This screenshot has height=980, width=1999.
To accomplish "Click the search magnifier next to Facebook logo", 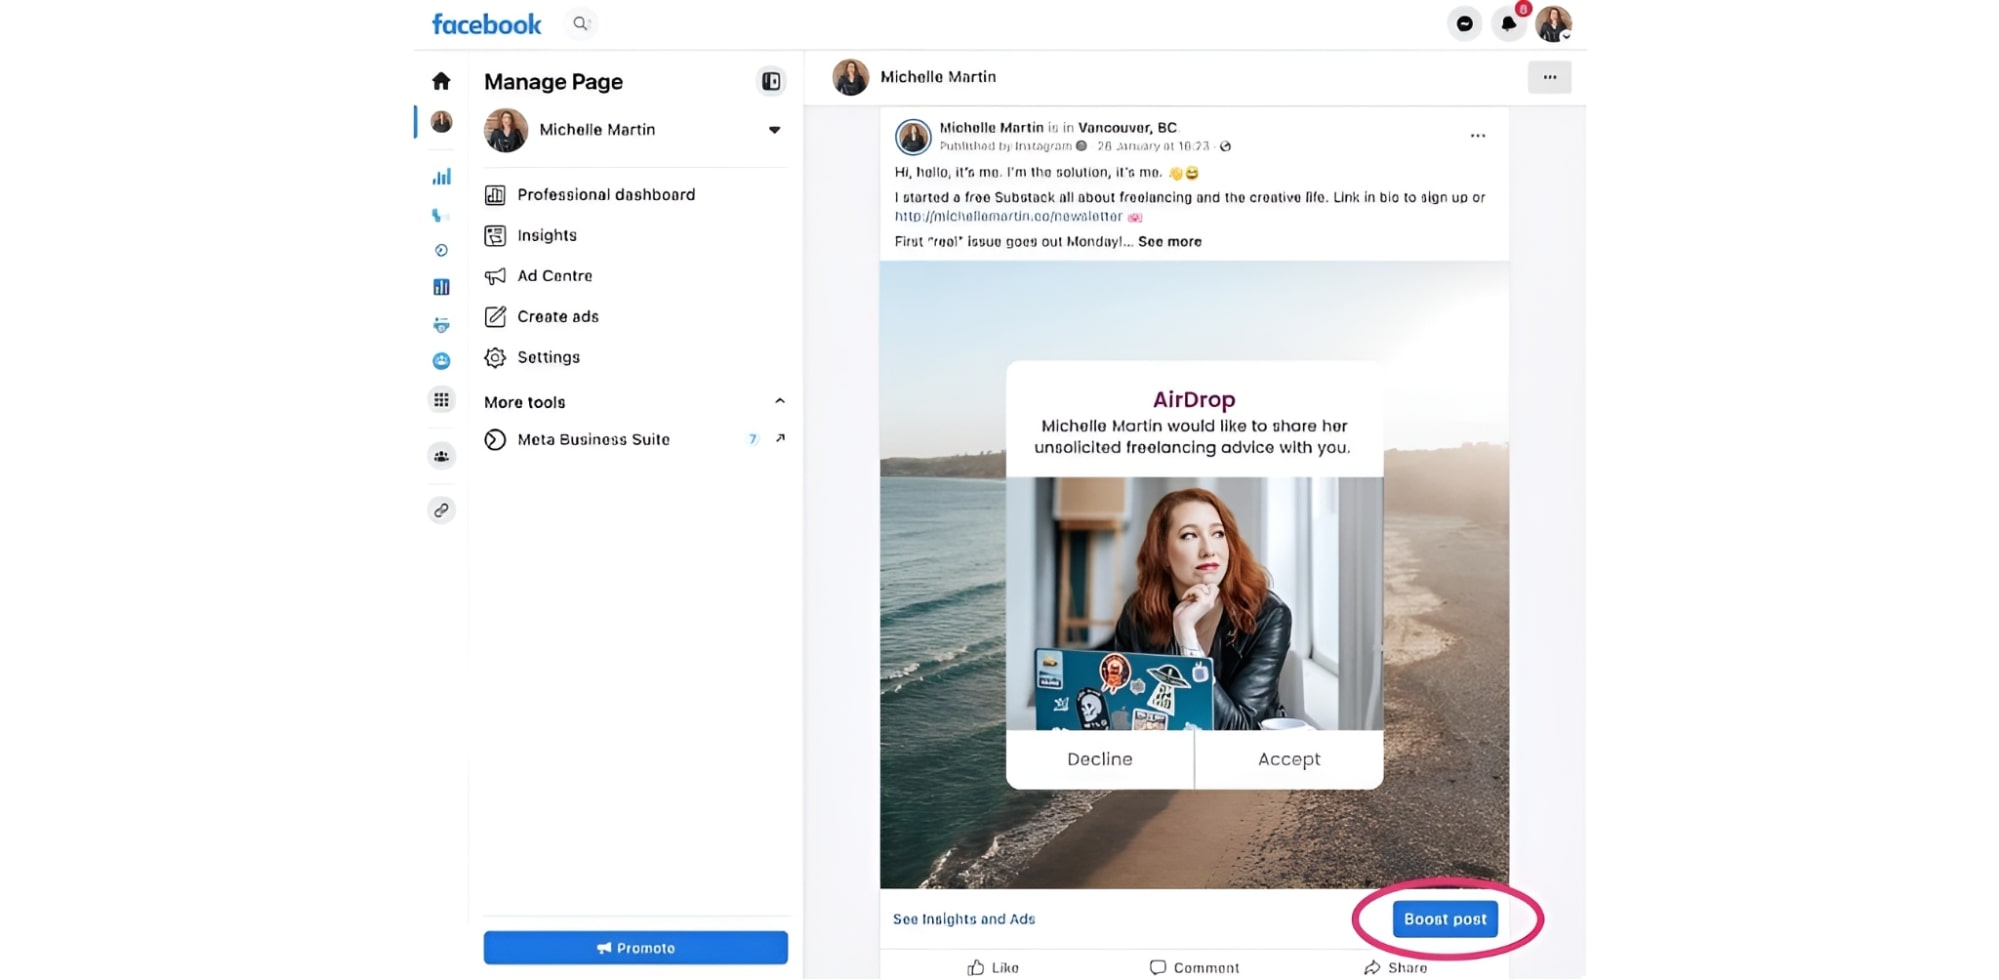I will (581, 23).
